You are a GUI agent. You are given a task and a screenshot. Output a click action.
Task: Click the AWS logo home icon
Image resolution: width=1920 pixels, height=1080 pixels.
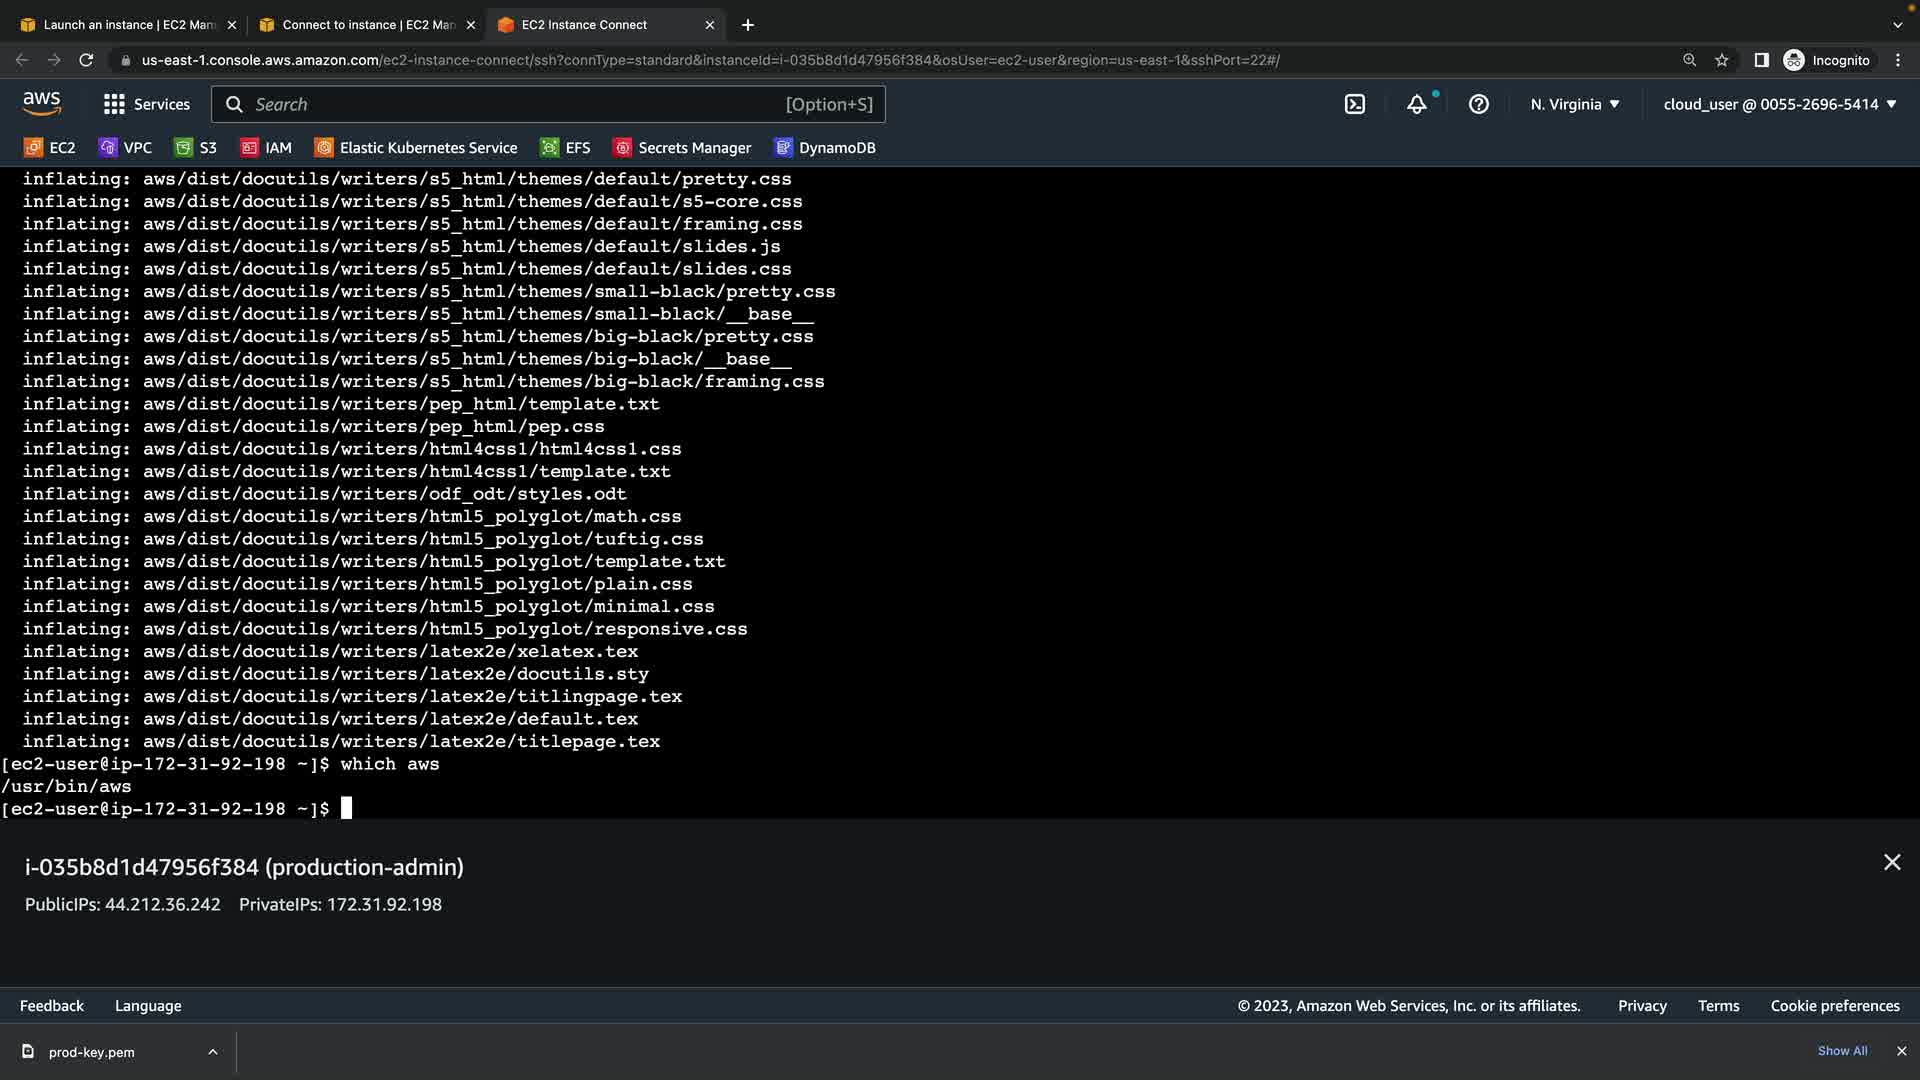coord(42,103)
